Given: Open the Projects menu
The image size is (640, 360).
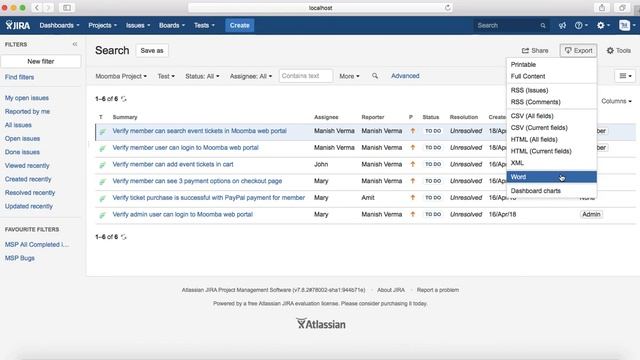Looking at the screenshot, I should tap(102, 25).
